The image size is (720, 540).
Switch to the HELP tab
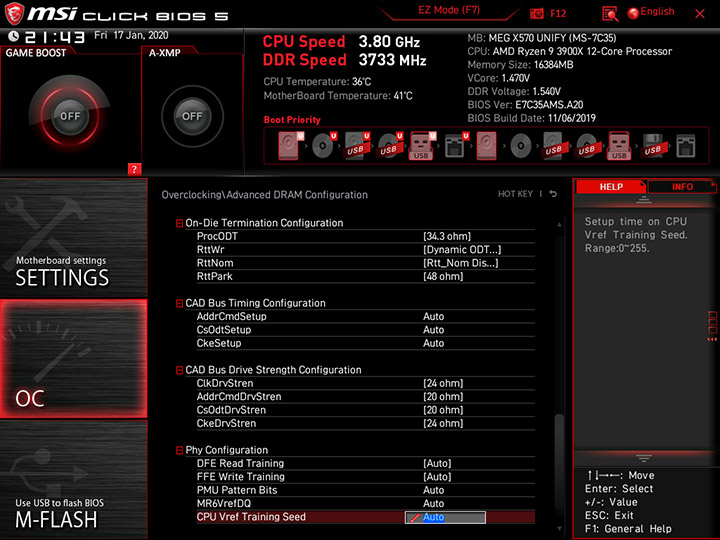(x=611, y=187)
